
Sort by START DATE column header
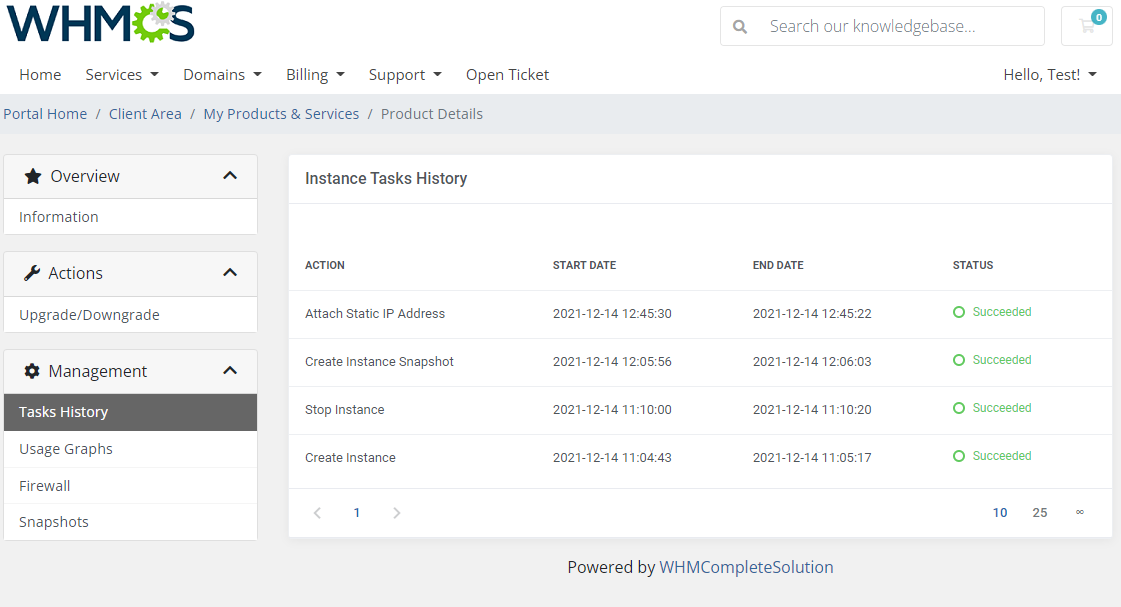pyautogui.click(x=584, y=265)
